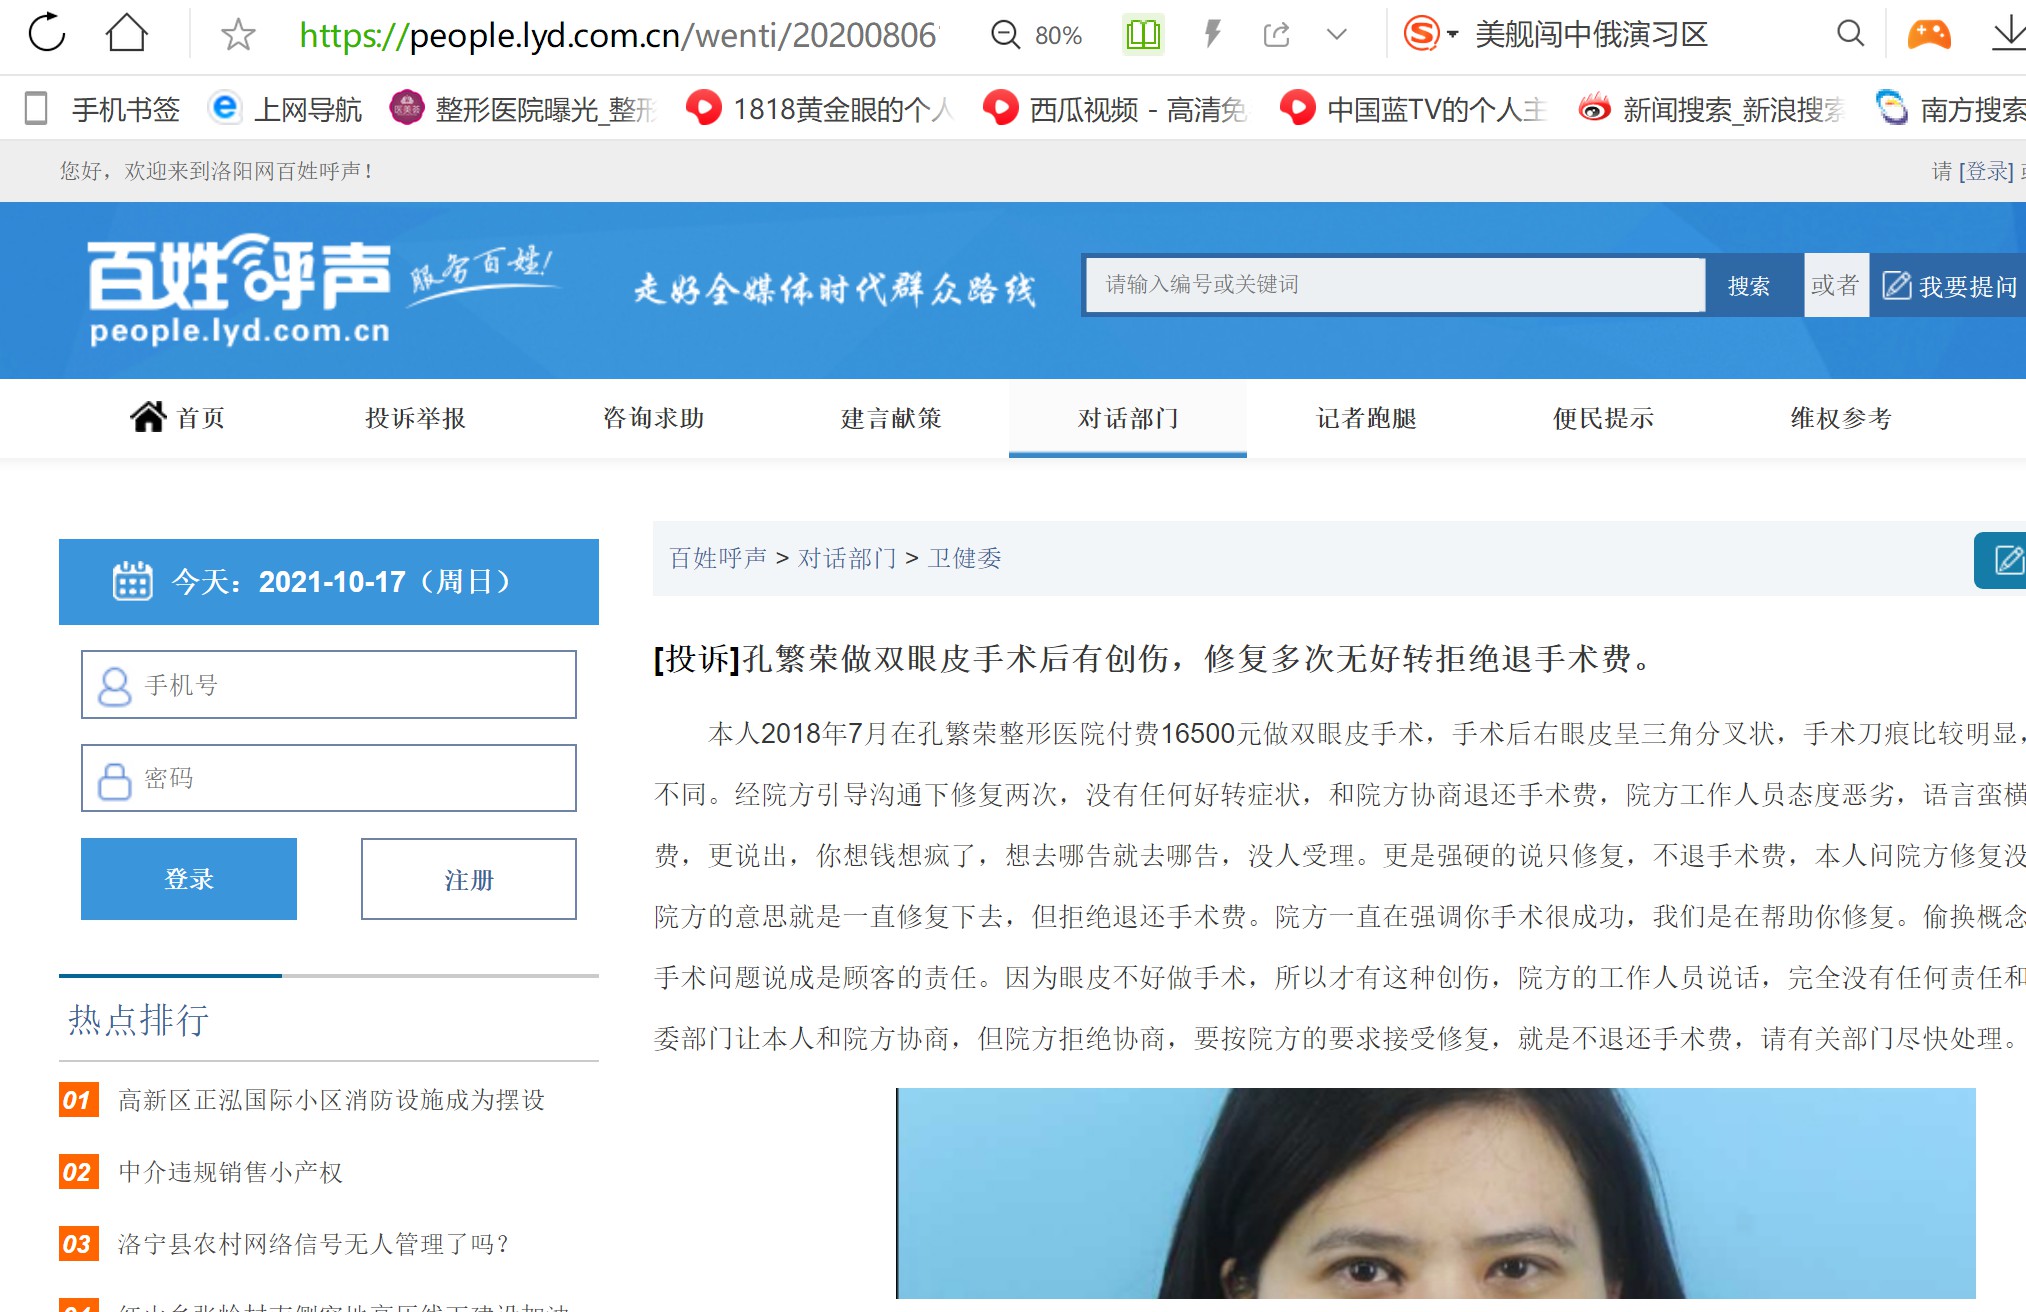Click the browser search box text
The image size is (2026, 1312).
[x=1591, y=35]
